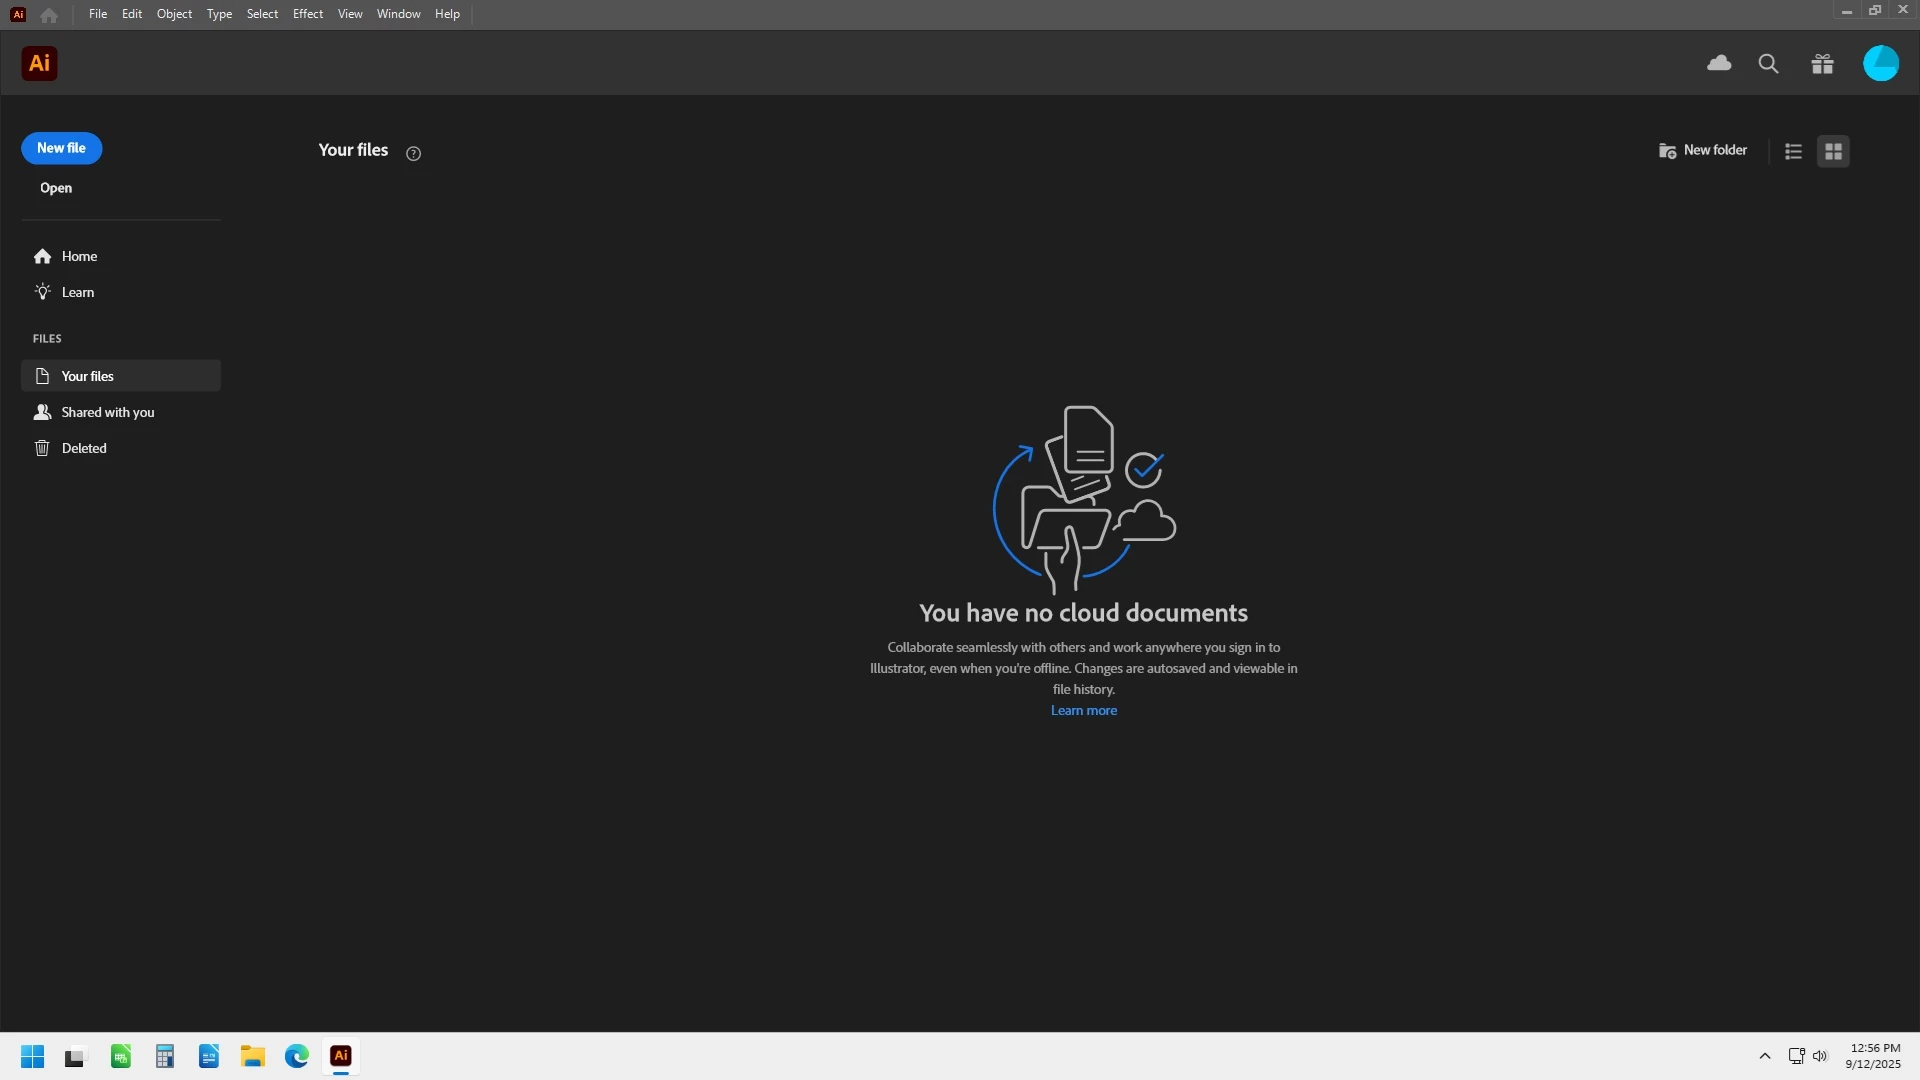The width and height of the screenshot is (1920, 1080).
Task: Open the user profile avatar
Action: click(1880, 64)
